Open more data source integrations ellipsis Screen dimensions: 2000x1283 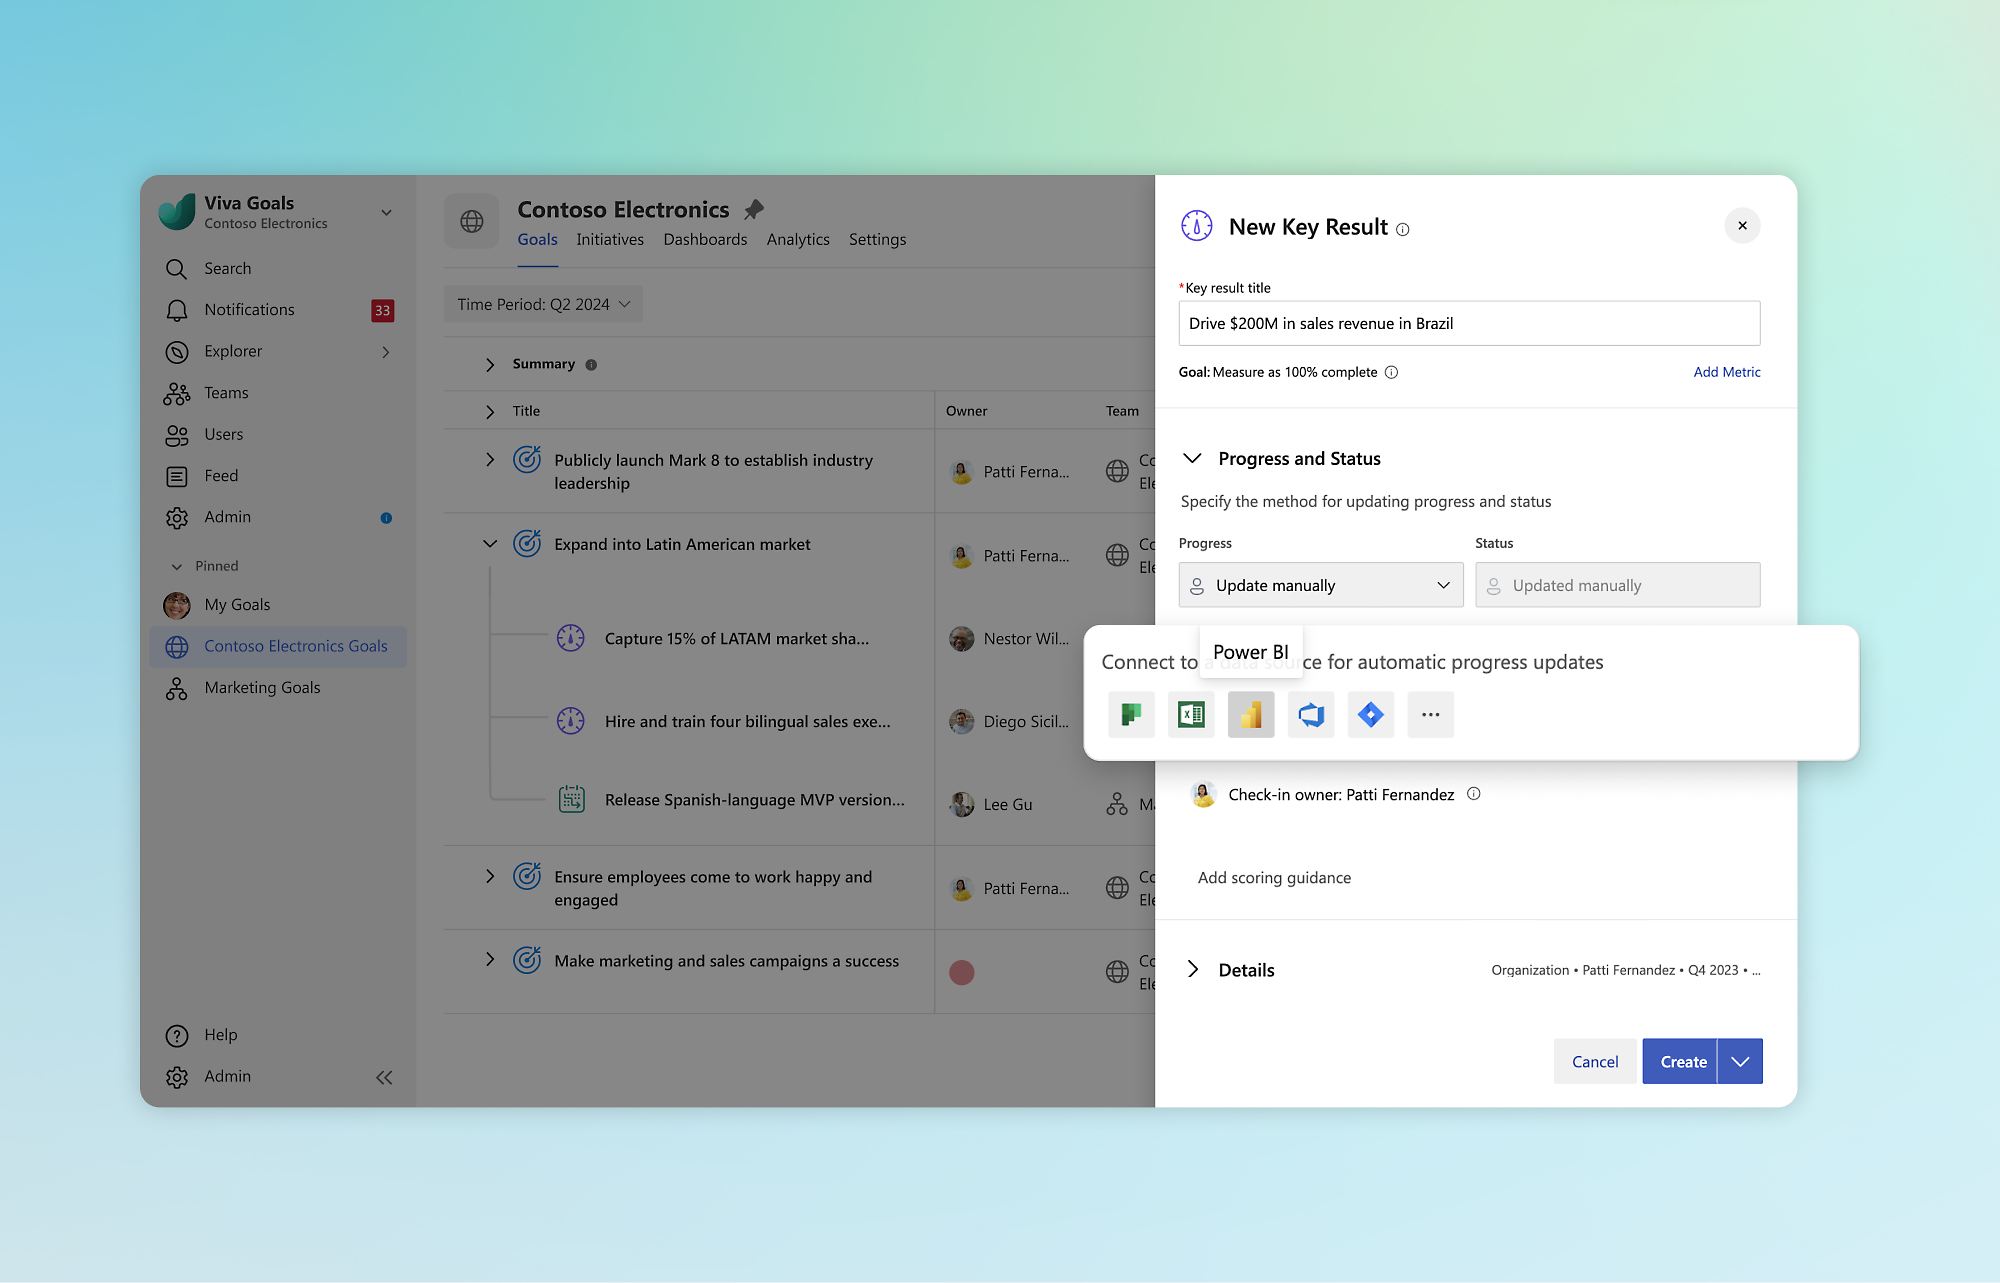[1431, 715]
